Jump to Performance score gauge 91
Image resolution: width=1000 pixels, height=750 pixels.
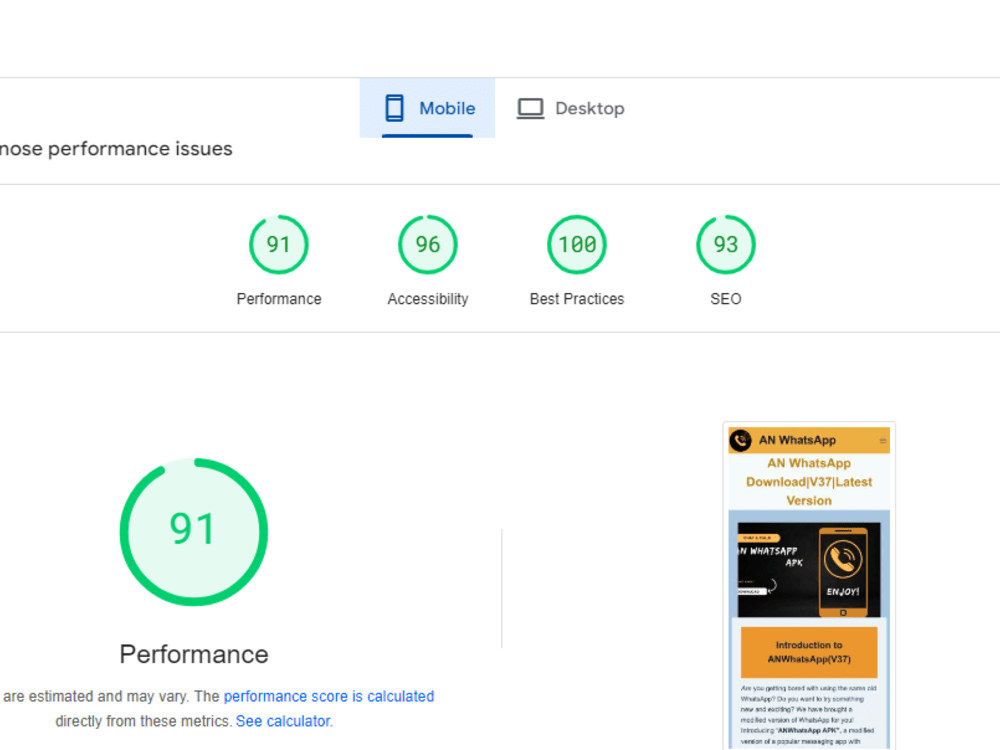click(279, 244)
